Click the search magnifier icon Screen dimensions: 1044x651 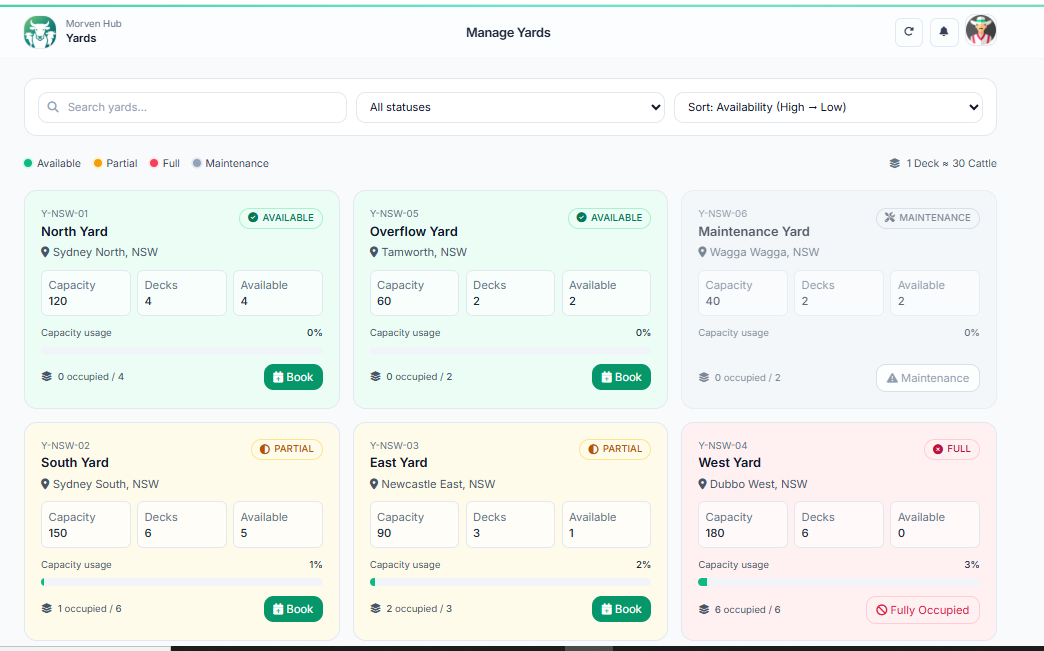point(53,107)
